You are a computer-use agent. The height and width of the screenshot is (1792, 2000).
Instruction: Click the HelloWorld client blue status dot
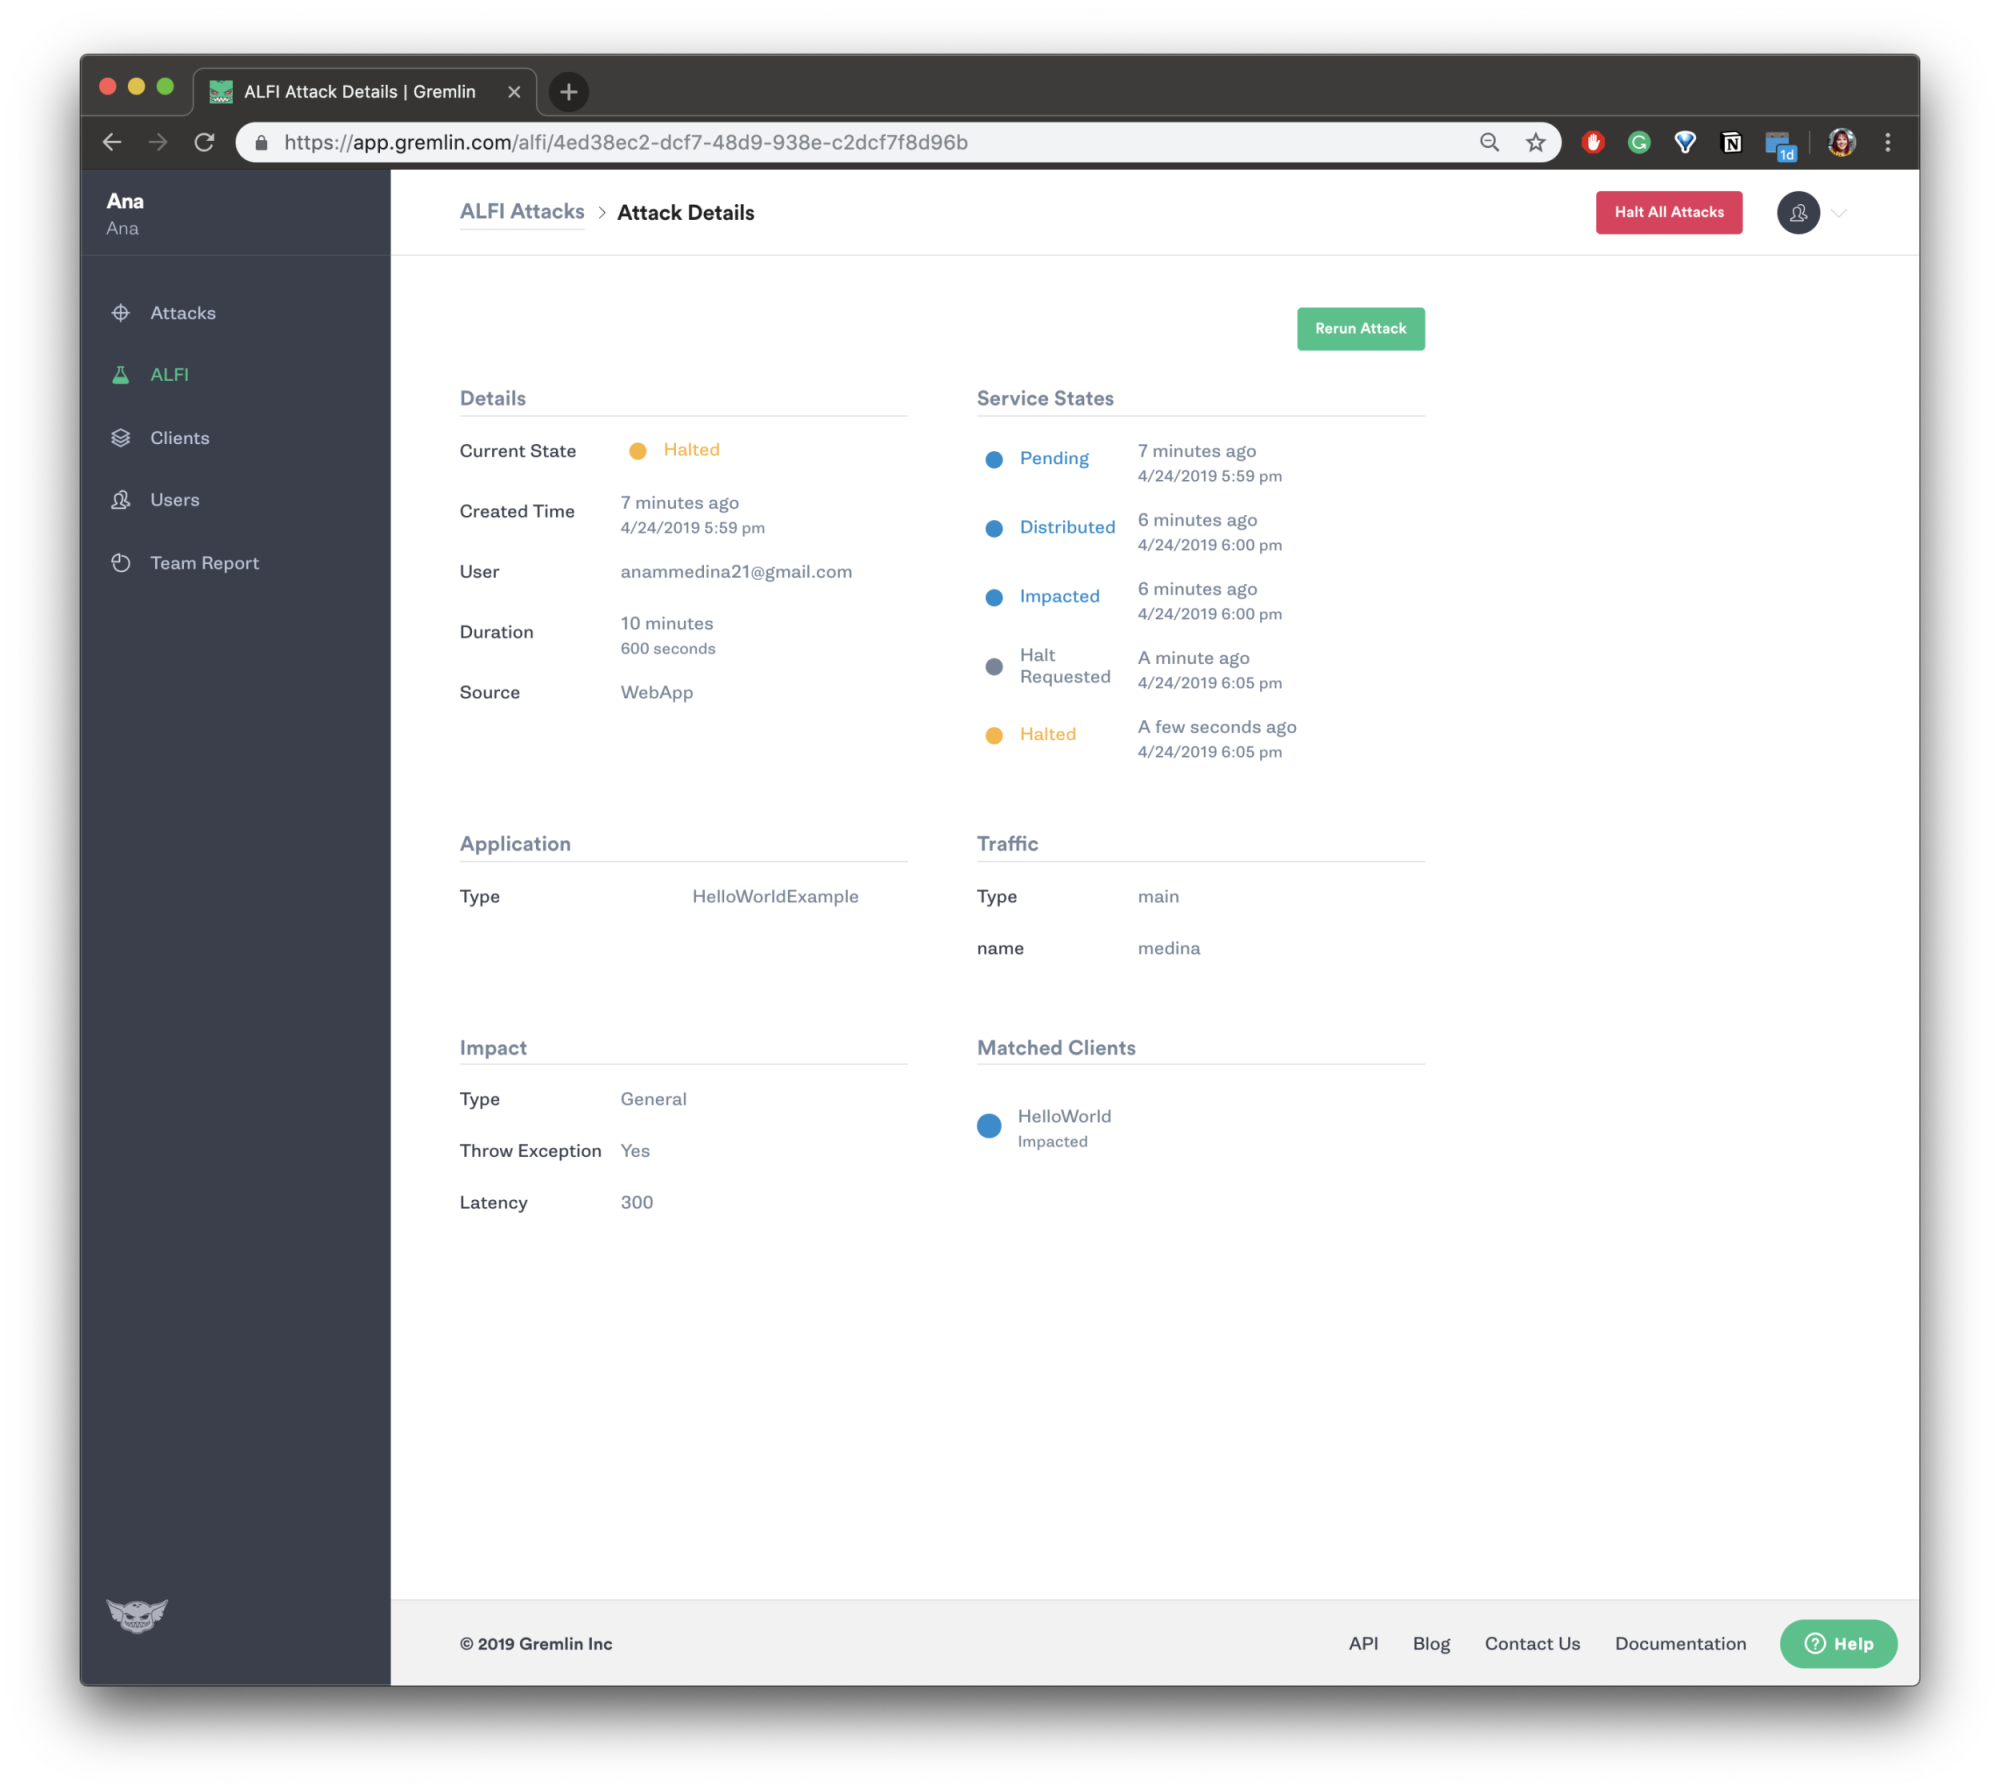coord(989,1126)
